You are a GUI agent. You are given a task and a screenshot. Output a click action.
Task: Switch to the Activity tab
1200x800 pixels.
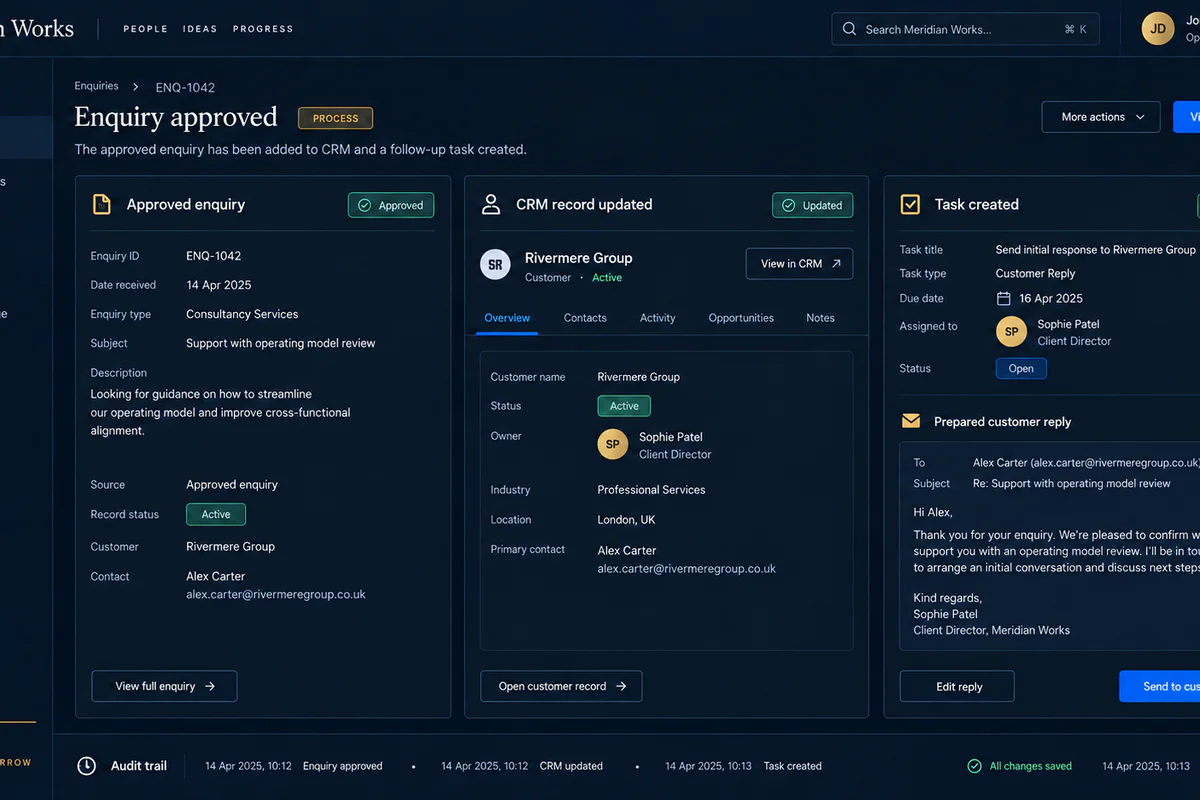point(657,318)
